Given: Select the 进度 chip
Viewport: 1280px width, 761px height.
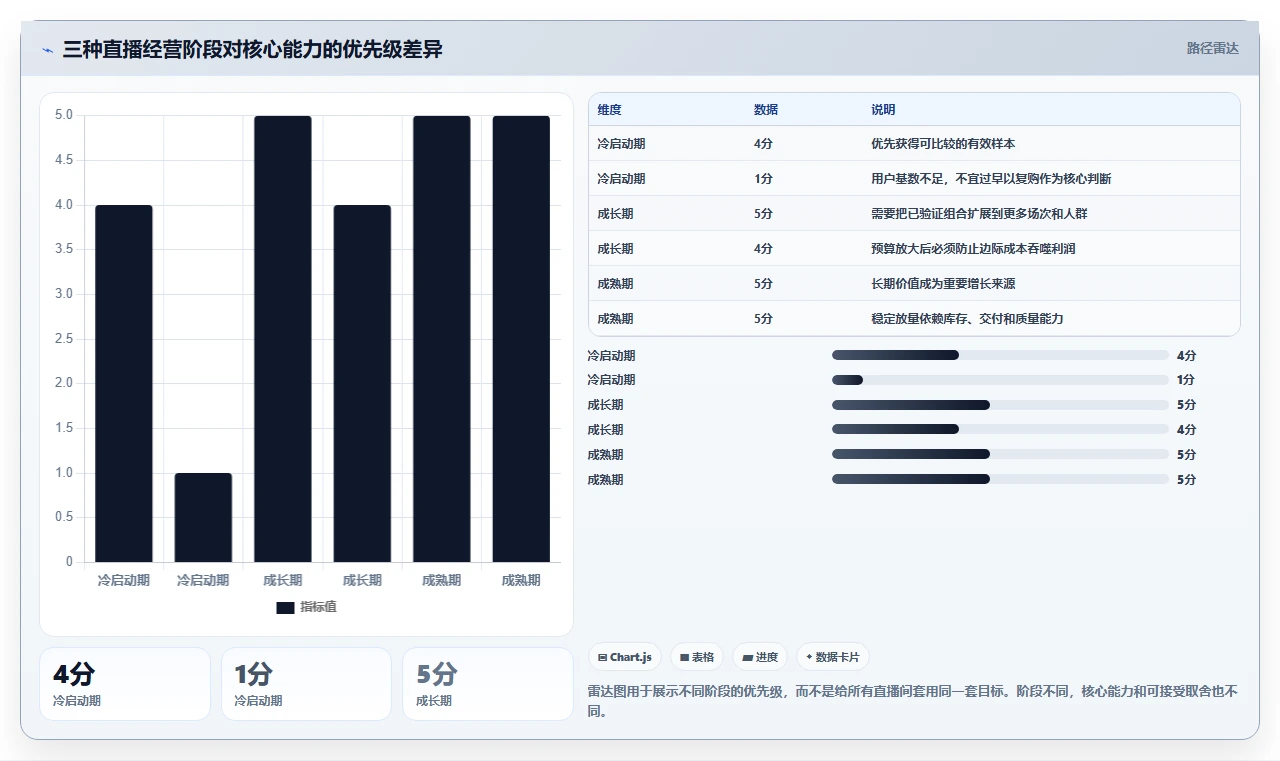Looking at the screenshot, I should click(760, 657).
